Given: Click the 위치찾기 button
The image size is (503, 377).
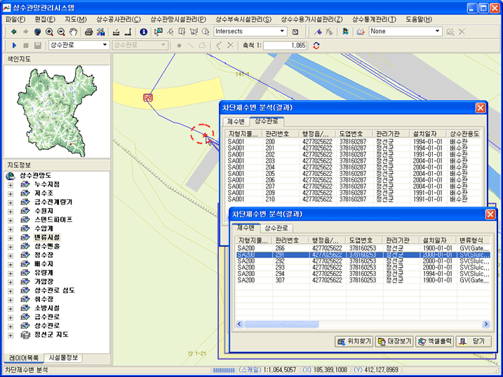Looking at the screenshot, I should (354, 341).
